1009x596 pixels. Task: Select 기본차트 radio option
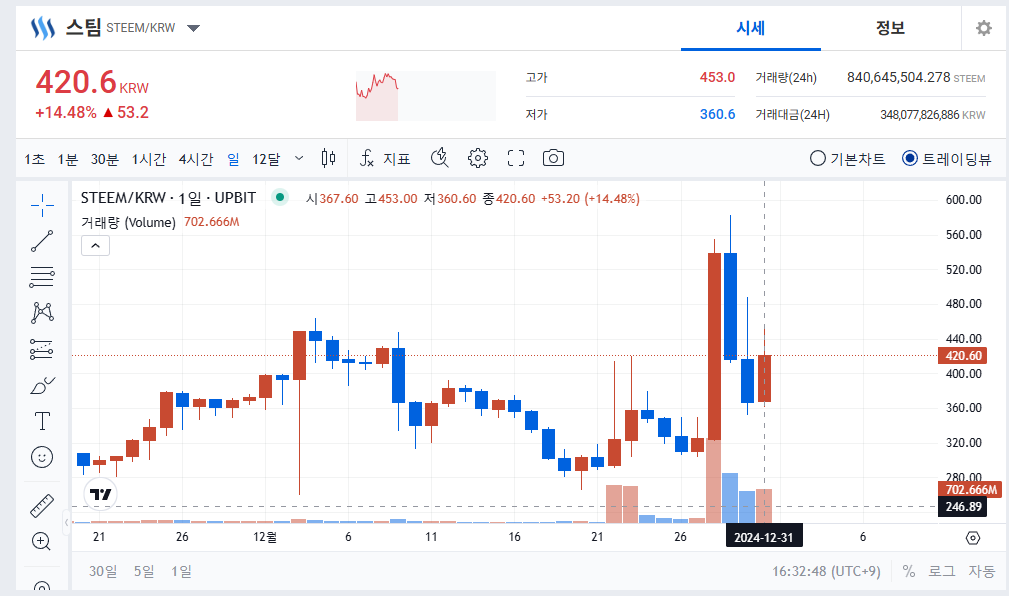coord(847,158)
